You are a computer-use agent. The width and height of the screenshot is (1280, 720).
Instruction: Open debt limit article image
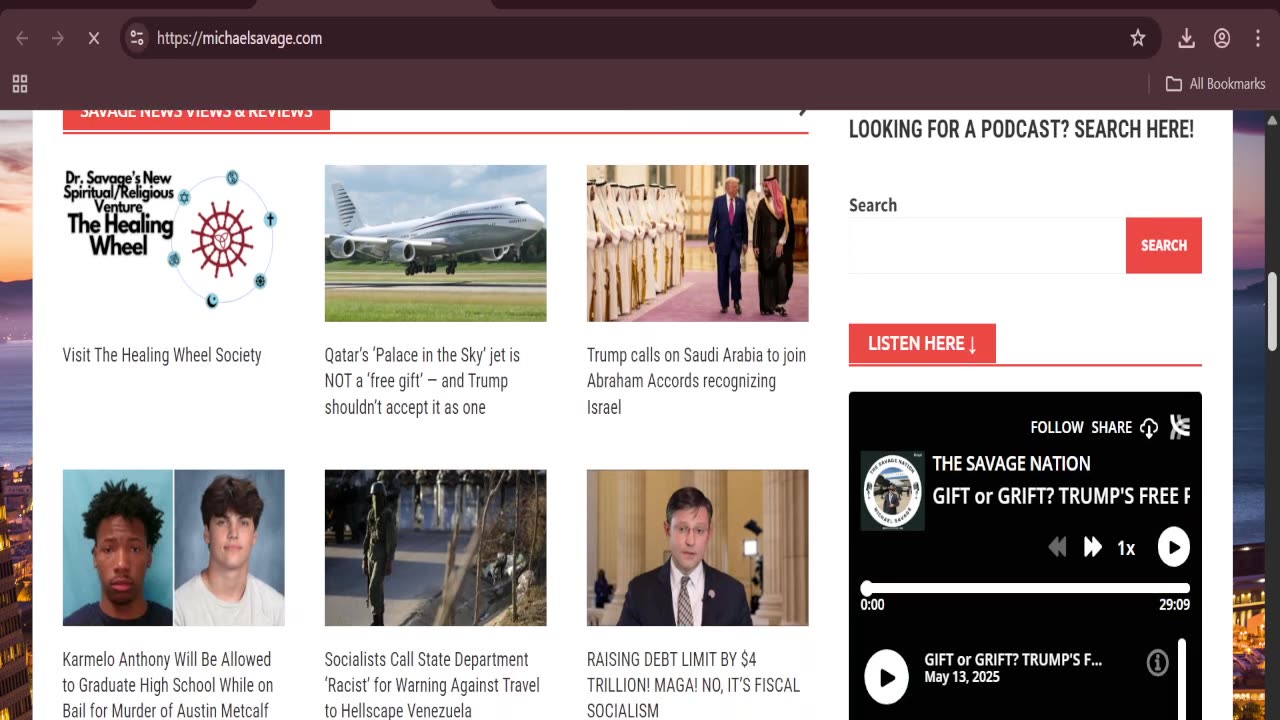[698, 548]
